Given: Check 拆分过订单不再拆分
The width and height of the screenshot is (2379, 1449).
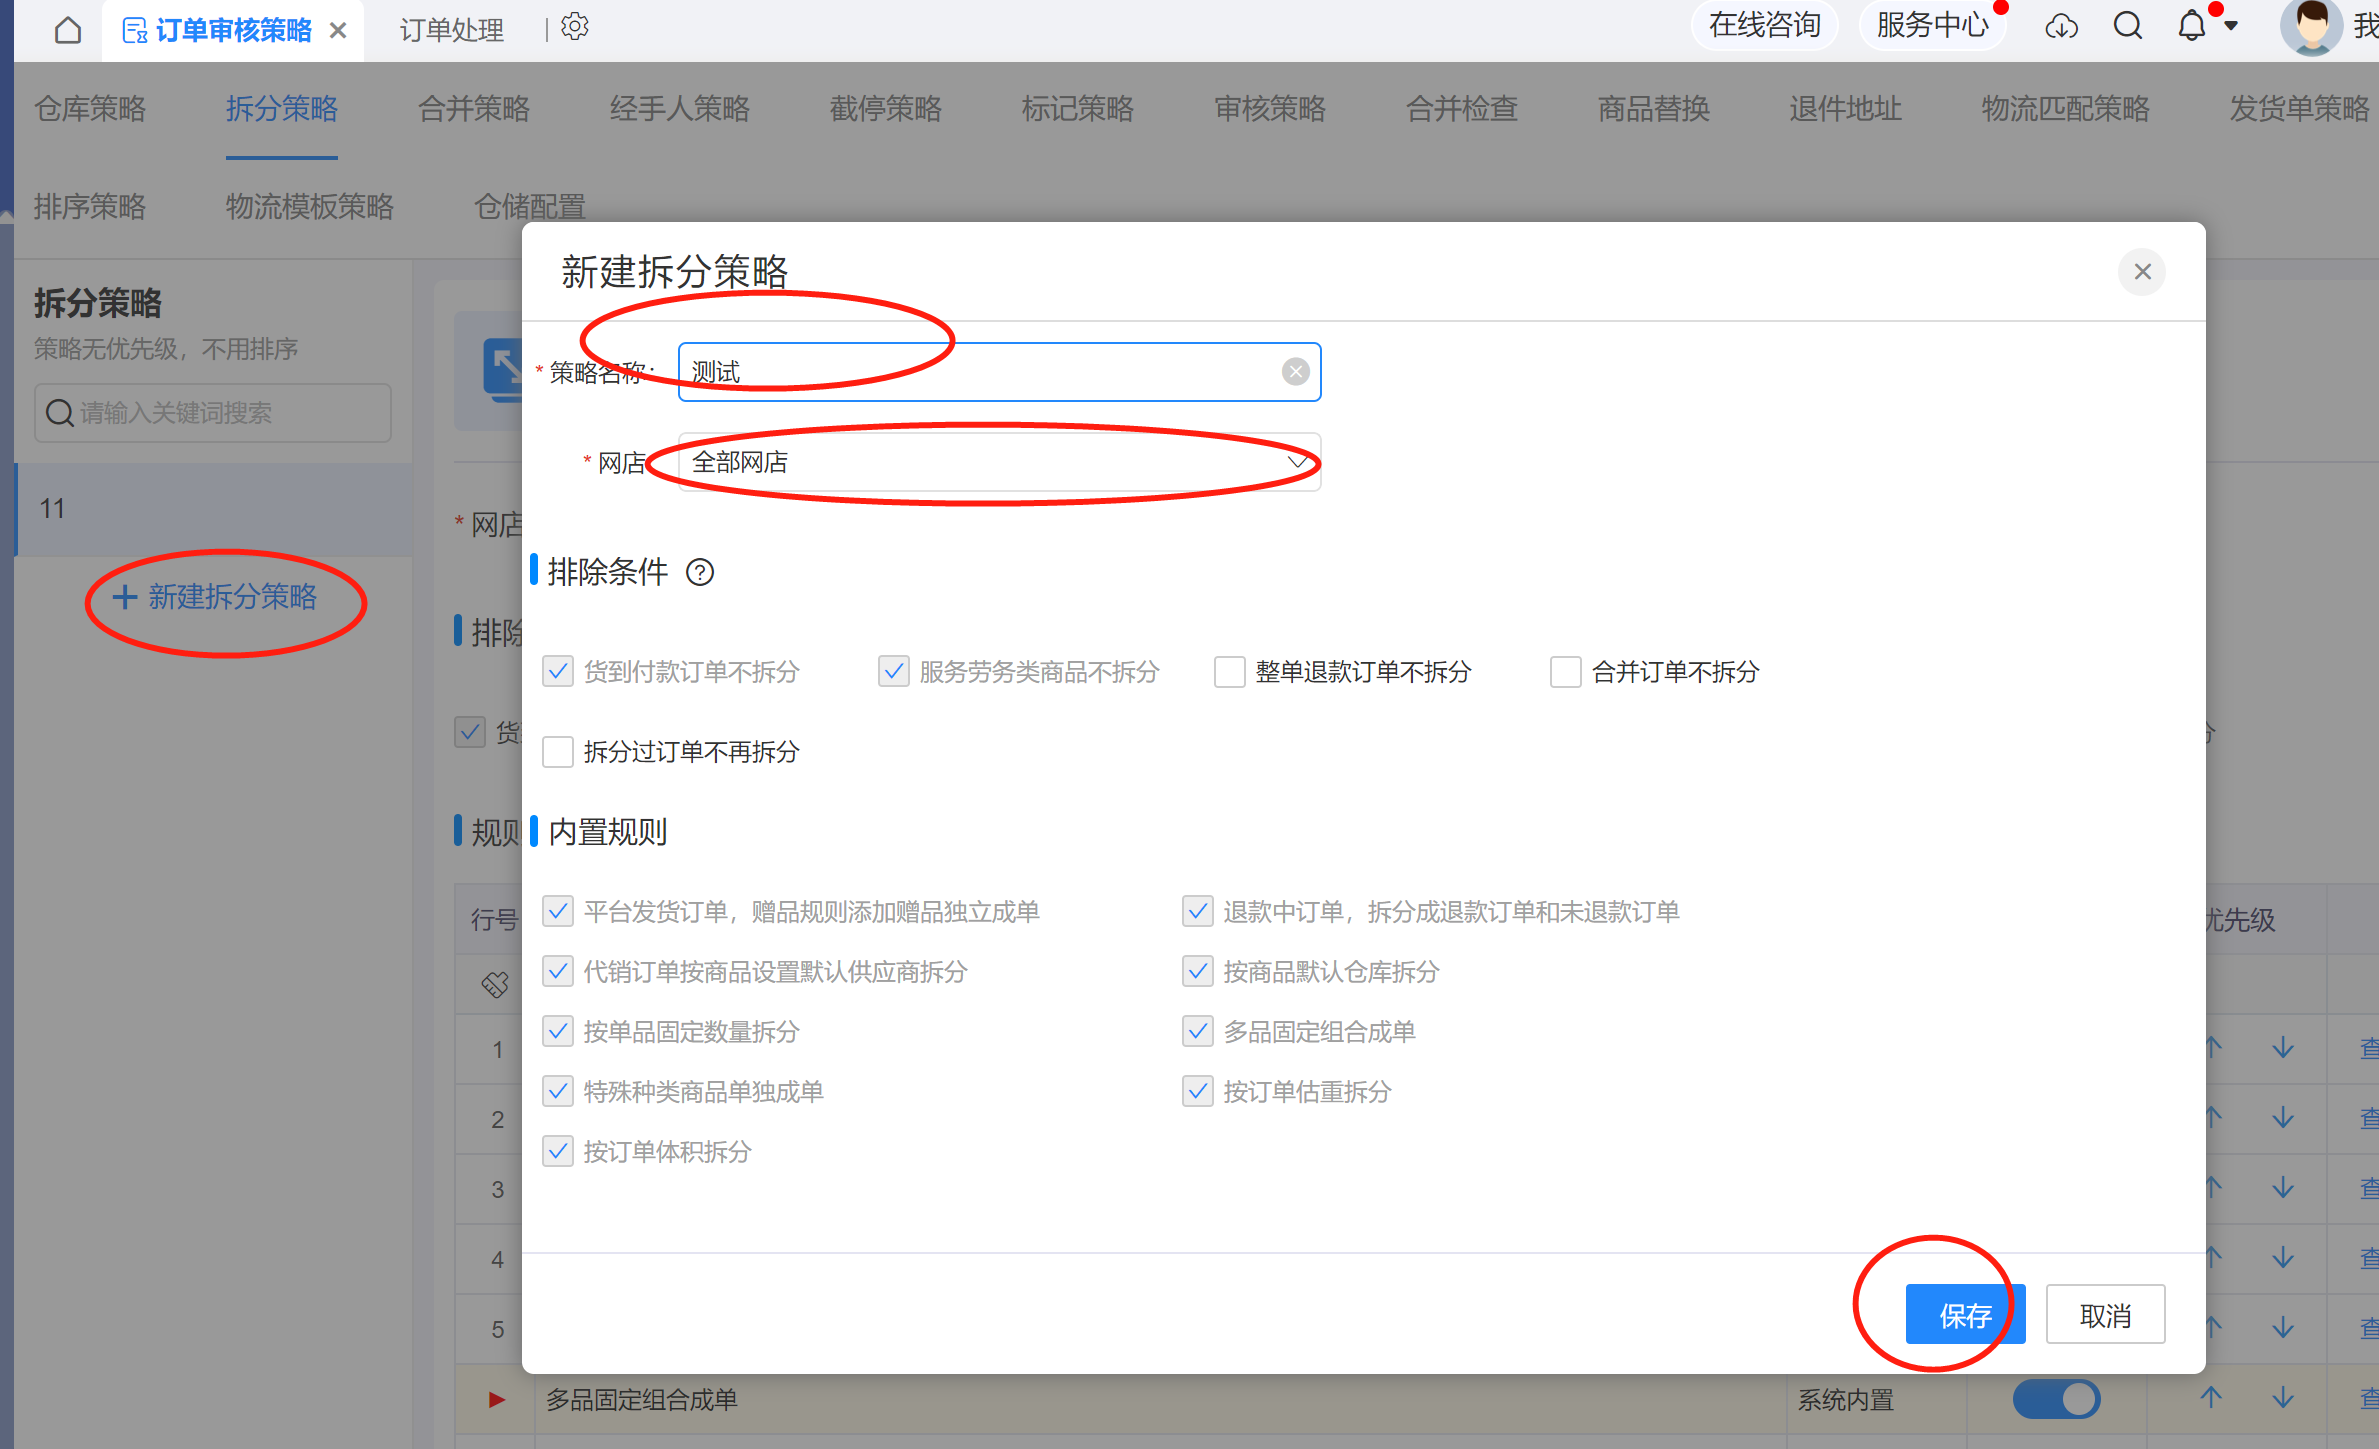Looking at the screenshot, I should point(557,752).
